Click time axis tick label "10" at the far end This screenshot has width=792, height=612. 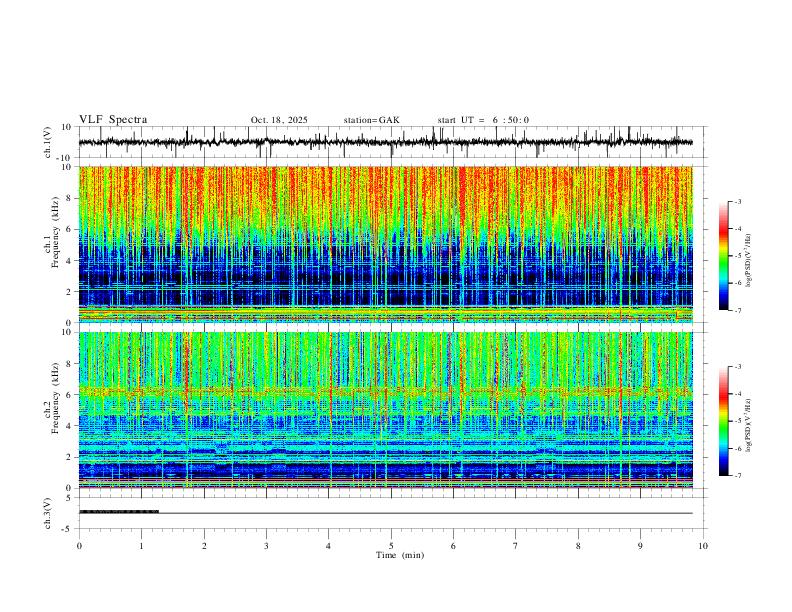coord(703,546)
